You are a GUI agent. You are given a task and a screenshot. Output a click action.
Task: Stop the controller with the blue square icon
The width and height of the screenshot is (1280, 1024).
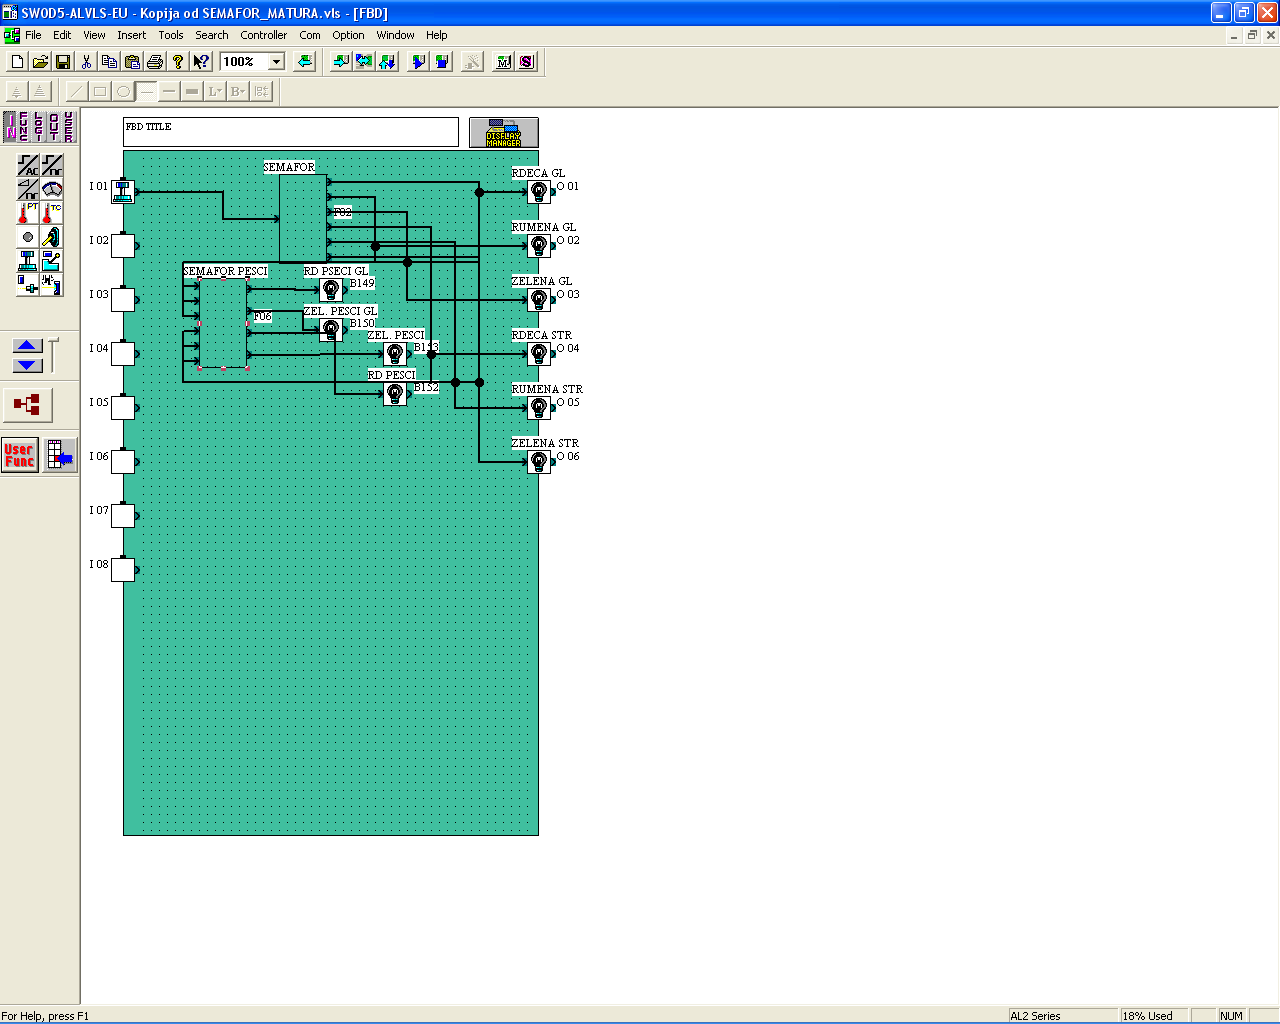coord(441,61)
